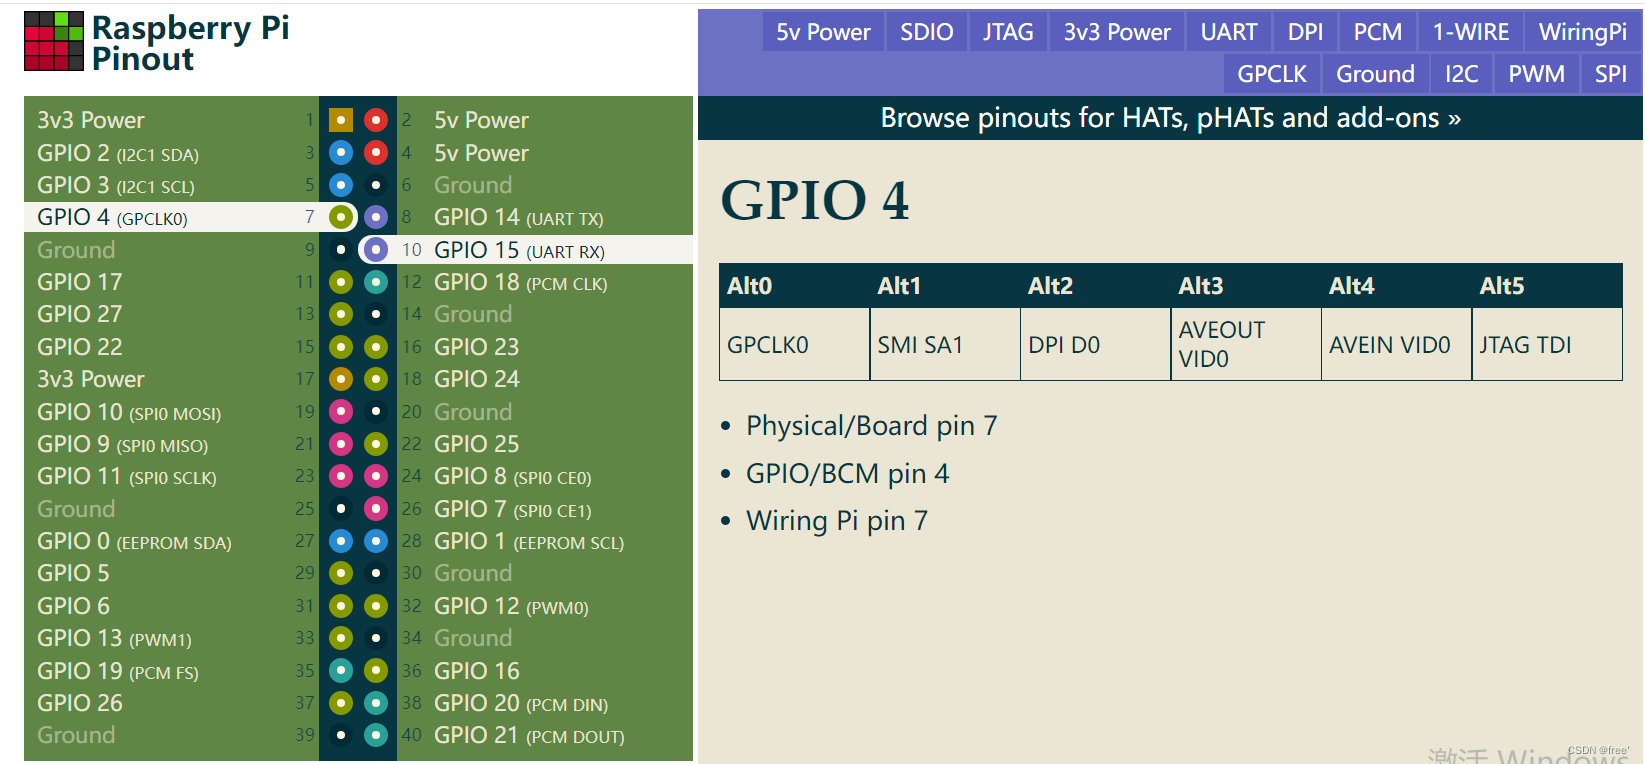Open the GPCLK tab

[x=1272, y=74]
